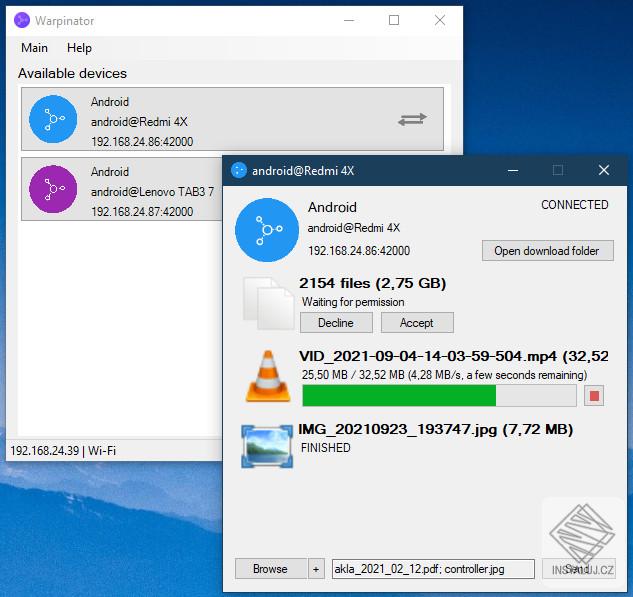
Task: Click the IMG_20210923_193747.jpg image thumbnail
Action: click(267, 446)
